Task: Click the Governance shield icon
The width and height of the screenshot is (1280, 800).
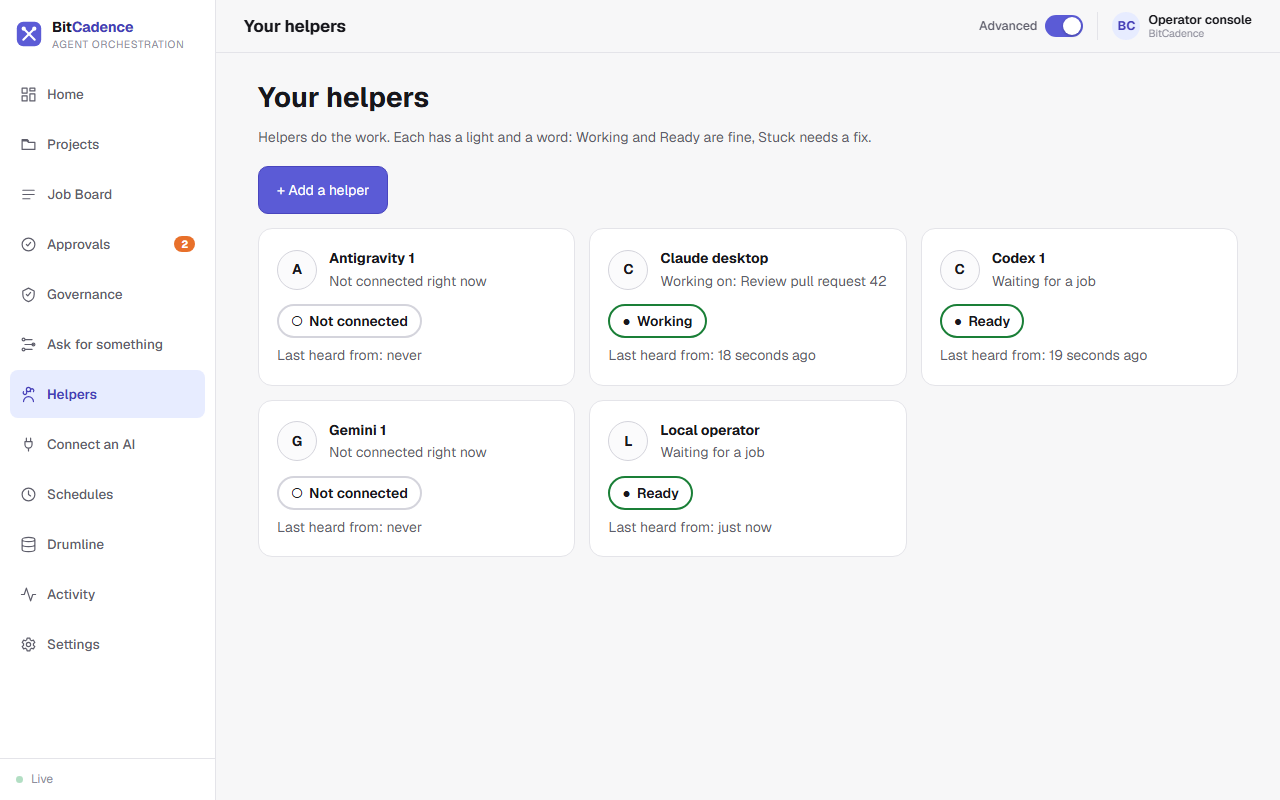Action: [x=28, y=294]
